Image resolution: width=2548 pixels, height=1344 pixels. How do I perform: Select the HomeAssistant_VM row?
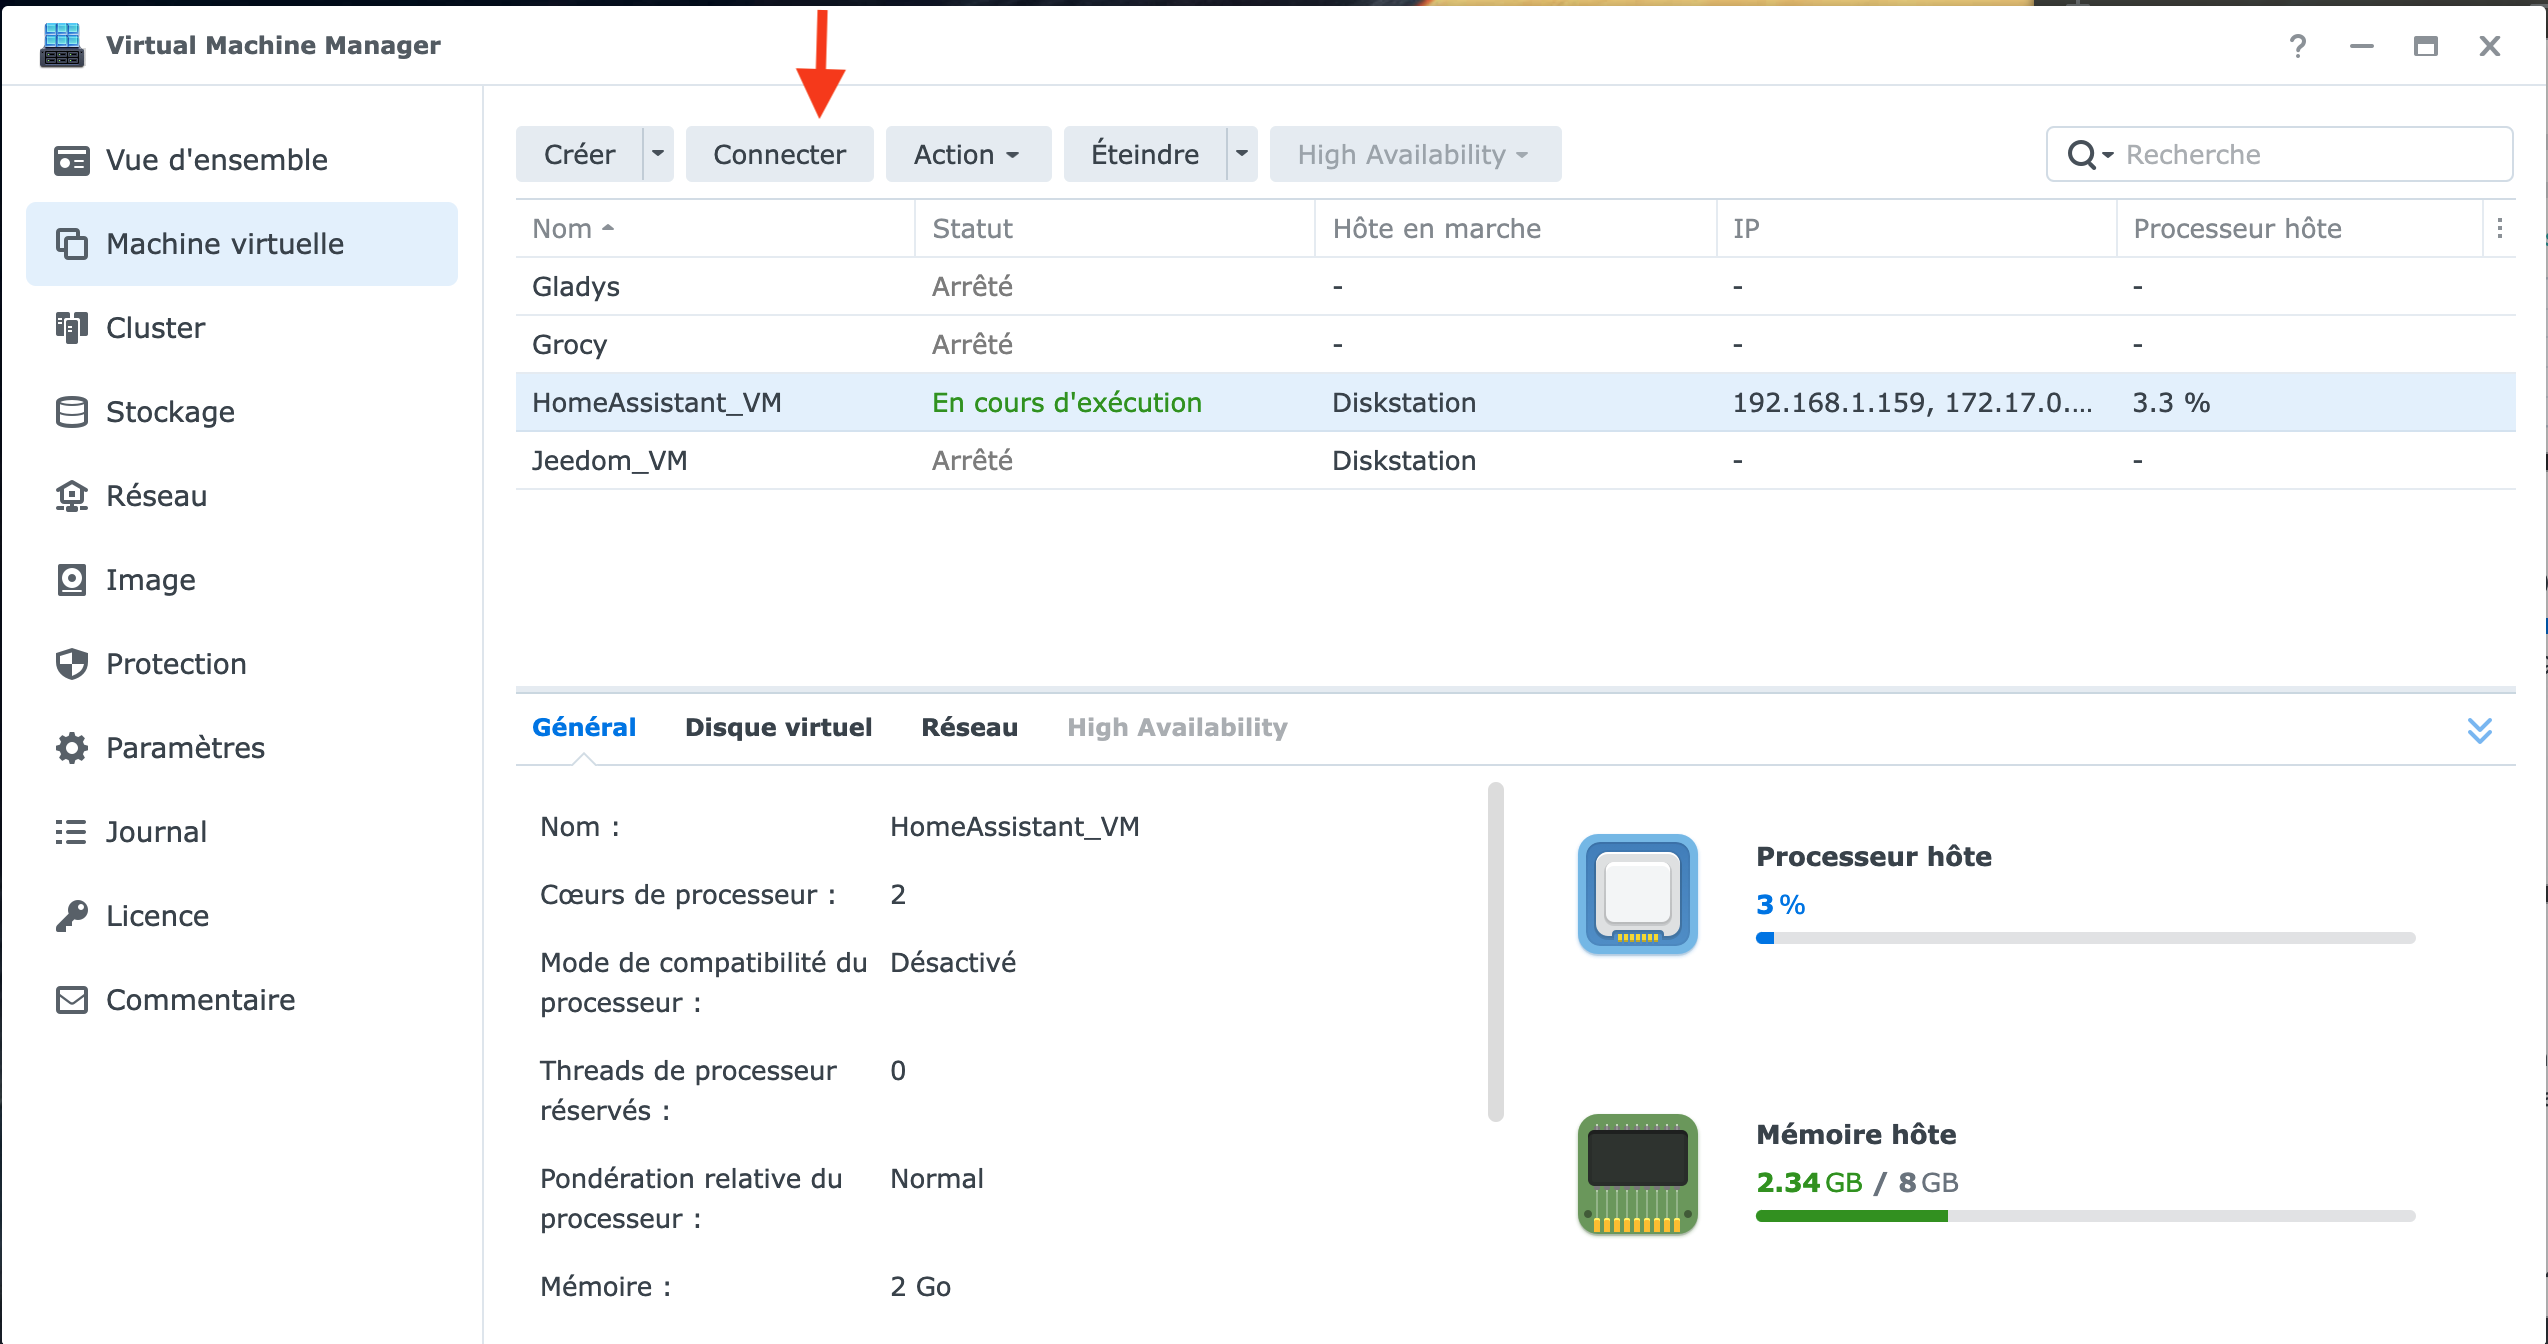[x=1515, y=403]
